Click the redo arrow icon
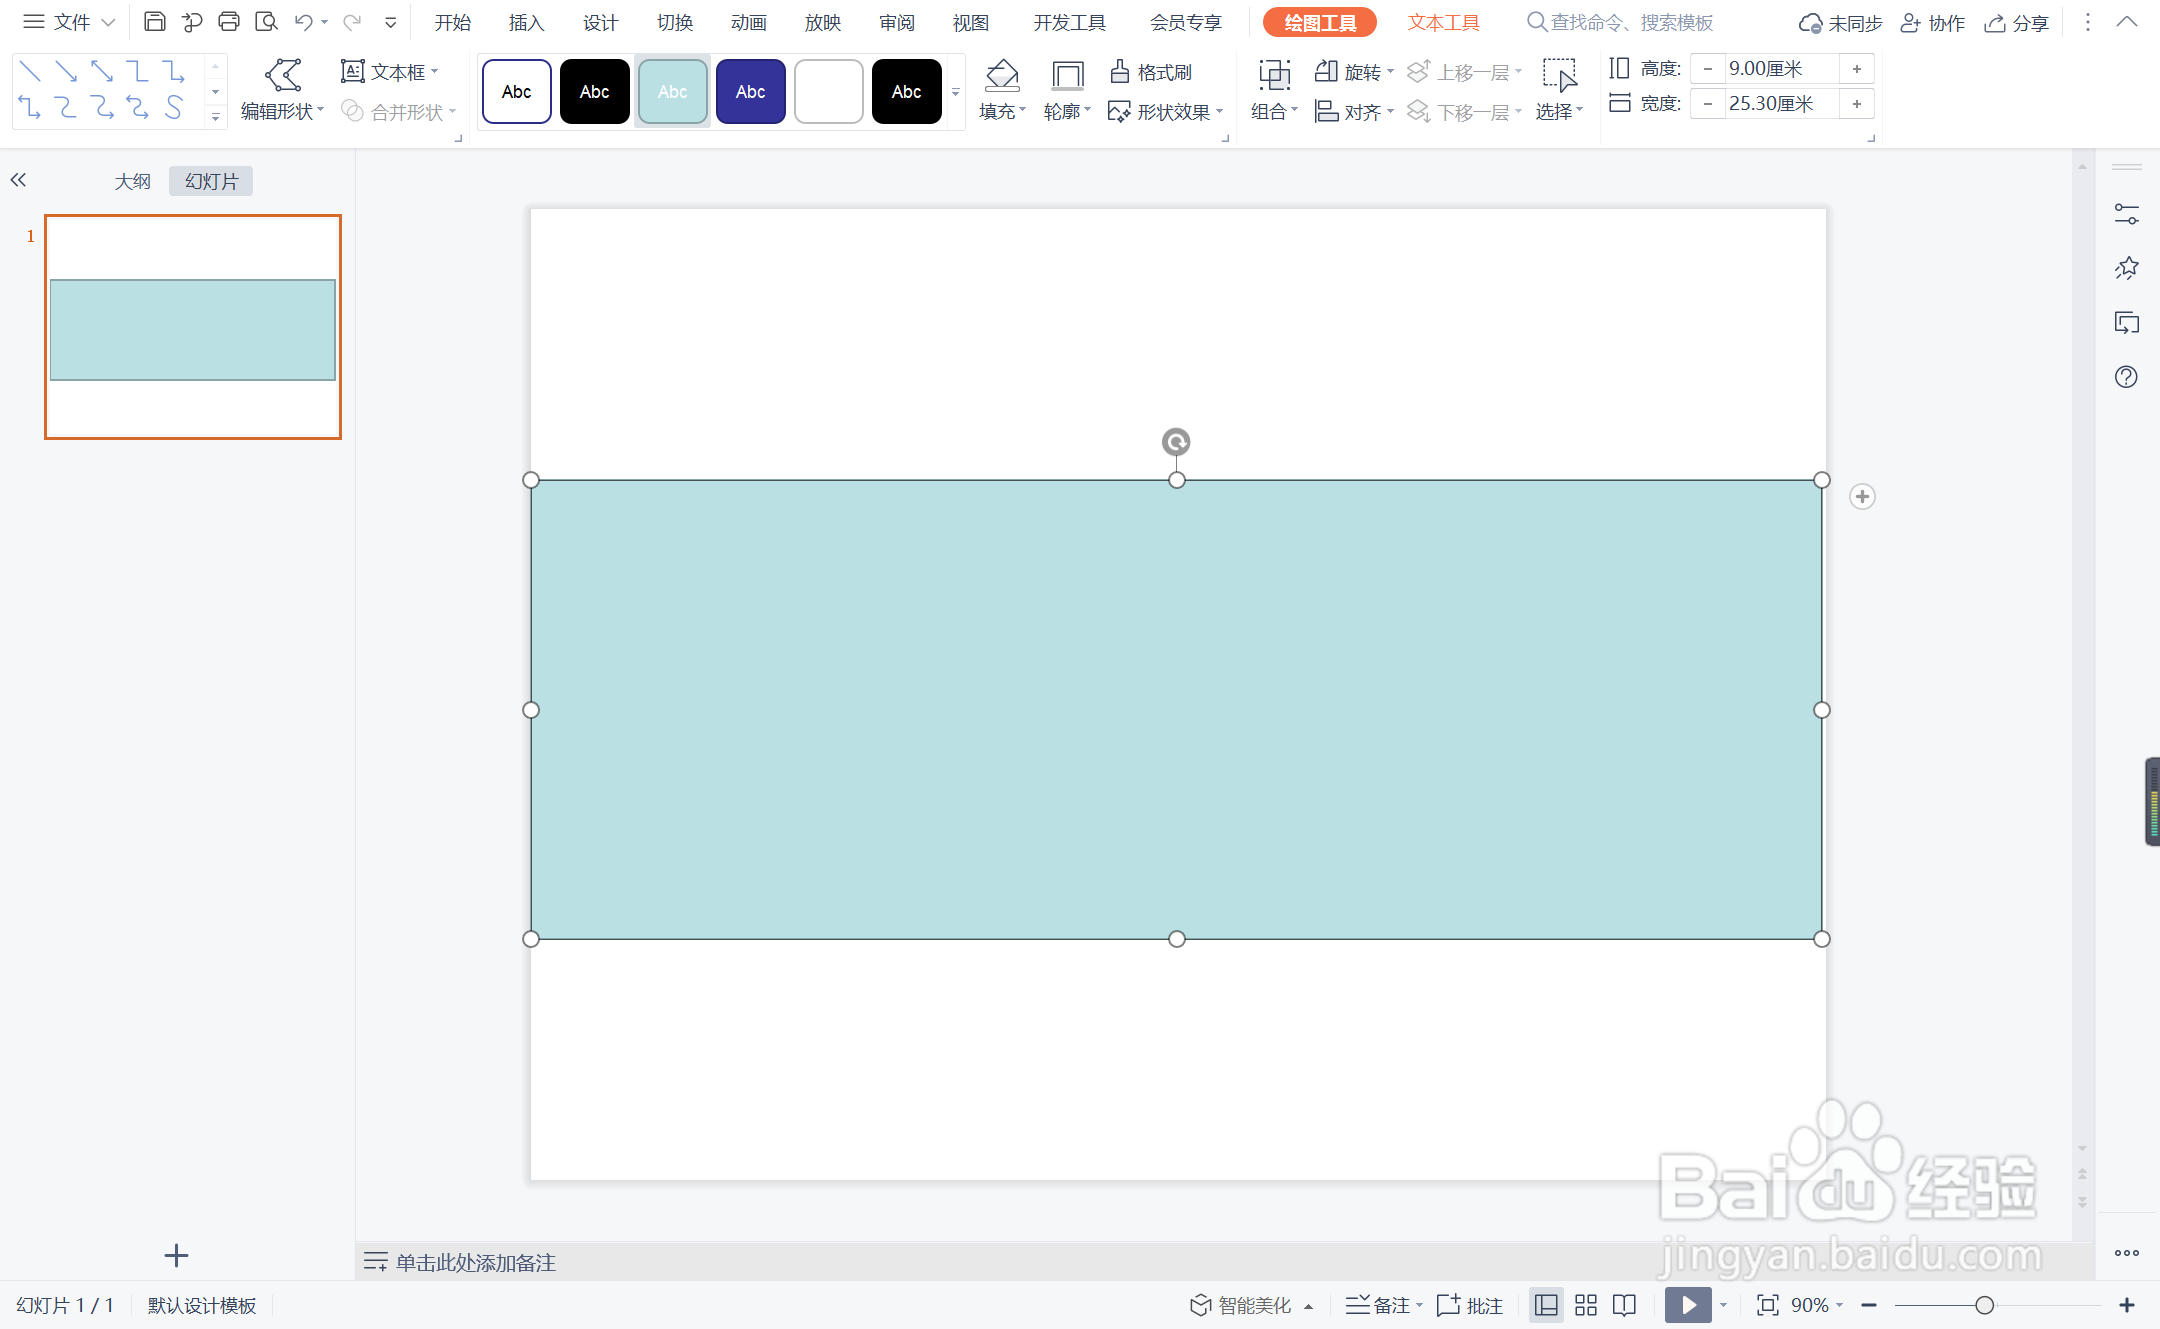The width and height of the screenshot is (2160, 1329). [352, 22]
